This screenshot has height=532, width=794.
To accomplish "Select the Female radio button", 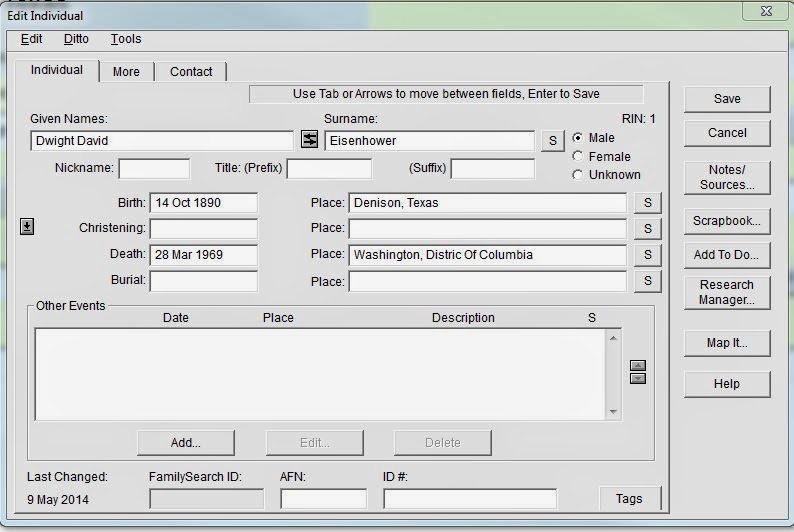I will coord(577,156).
